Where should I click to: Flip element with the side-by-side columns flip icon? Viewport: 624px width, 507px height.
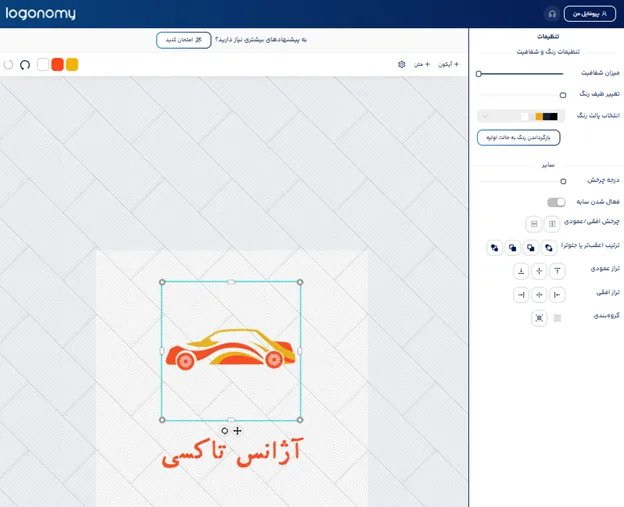coord(552,224)
